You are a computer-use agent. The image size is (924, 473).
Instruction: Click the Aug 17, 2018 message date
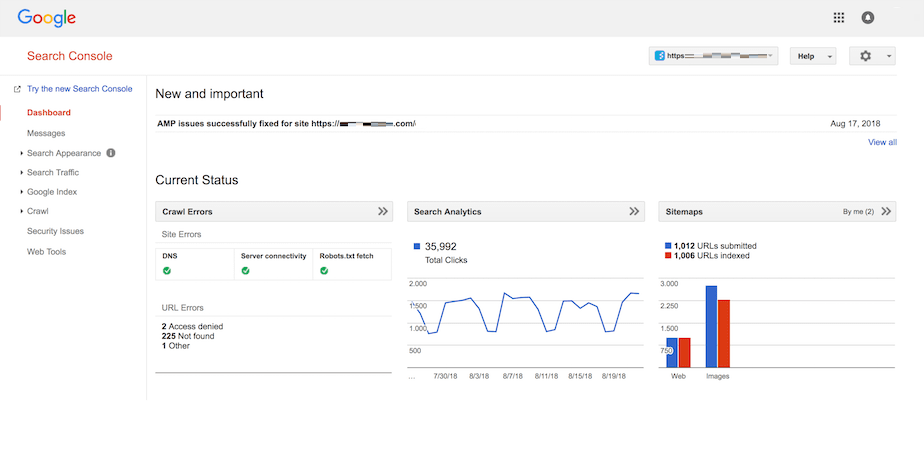tap(855, 124)
